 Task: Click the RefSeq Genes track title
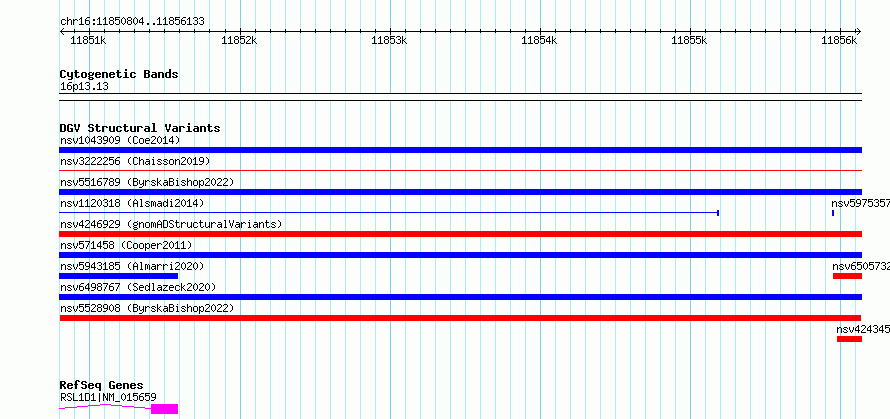[x=101, y=386]
